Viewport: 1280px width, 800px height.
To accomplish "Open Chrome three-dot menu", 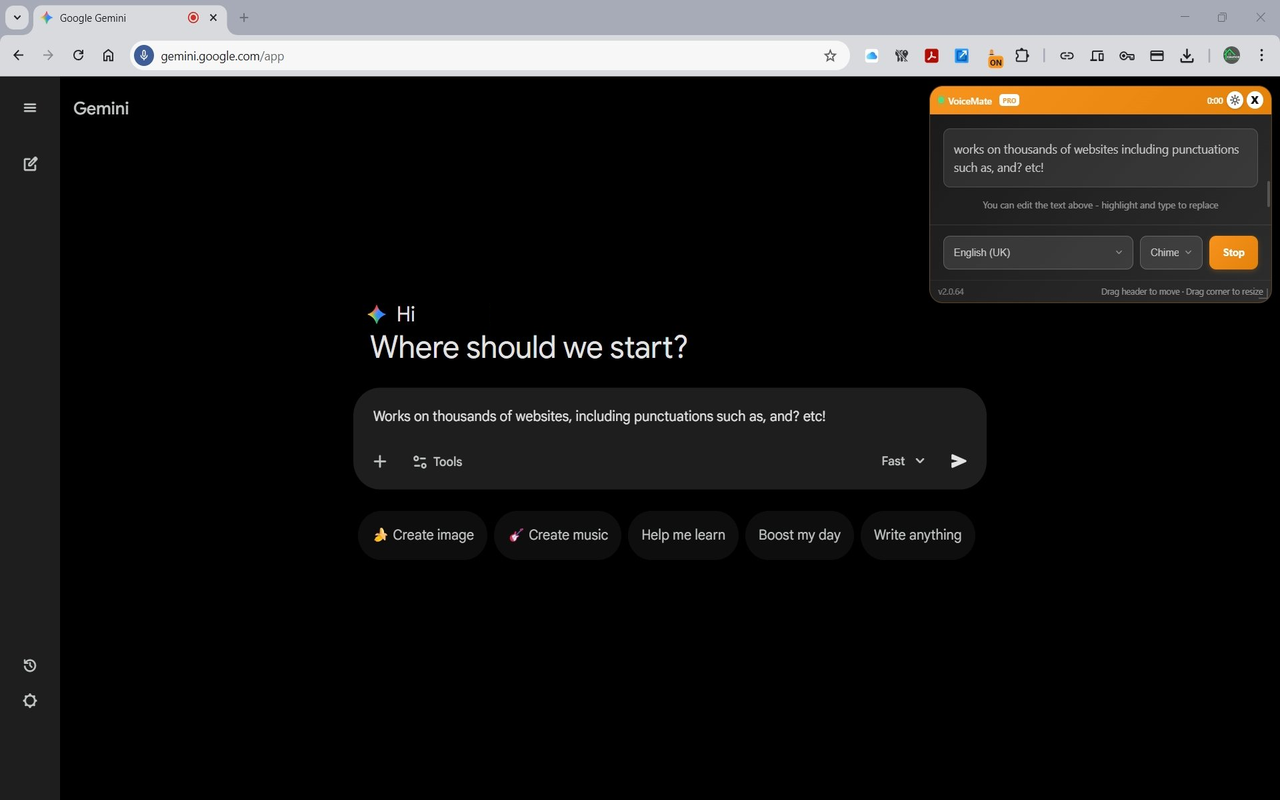I will (1262, 56).
